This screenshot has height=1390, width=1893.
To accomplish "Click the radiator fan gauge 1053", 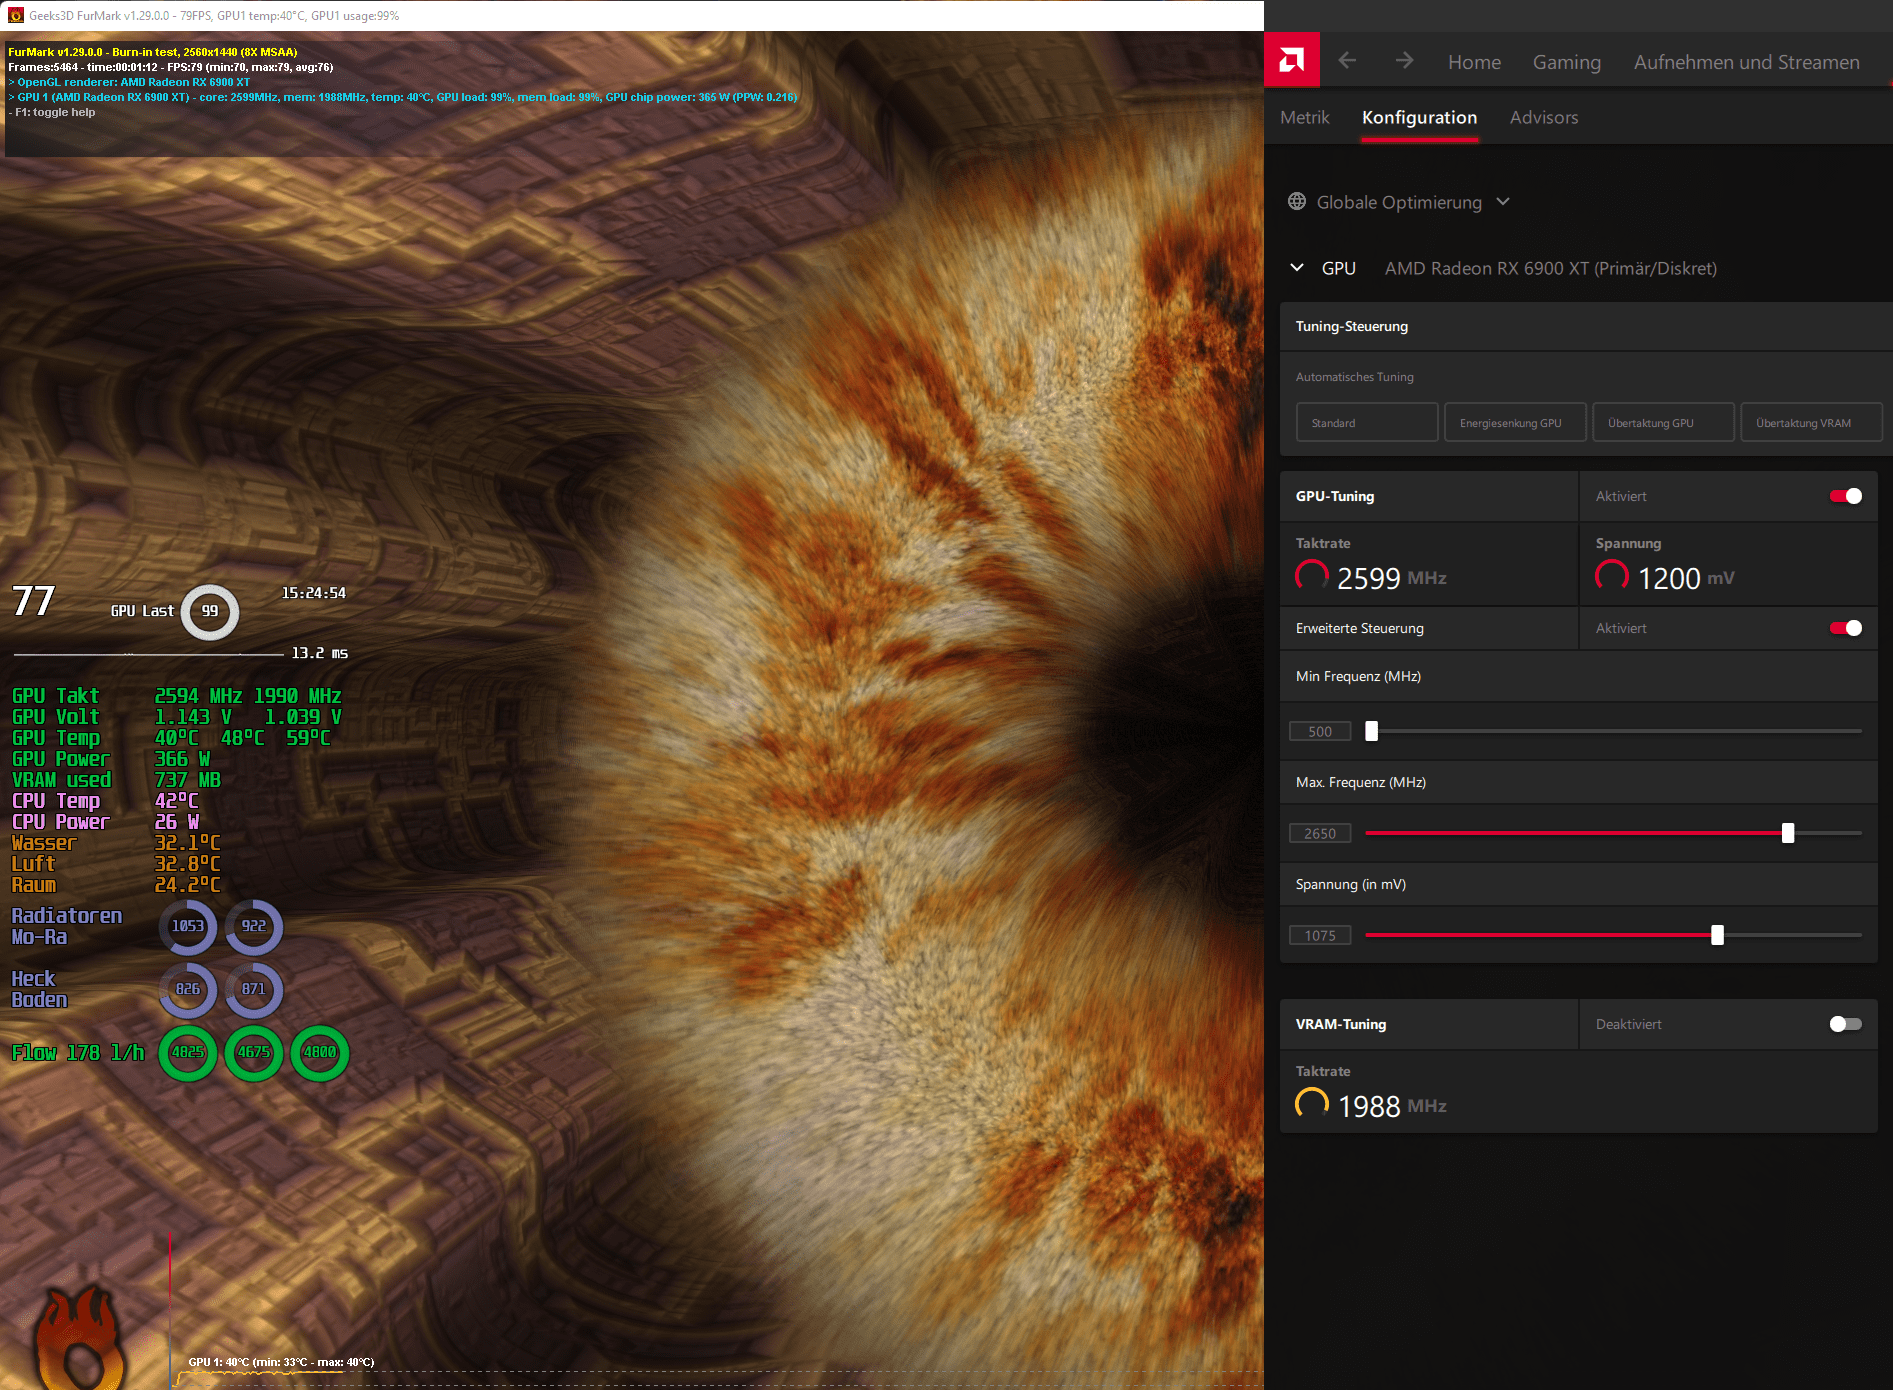I will (187, 926).
